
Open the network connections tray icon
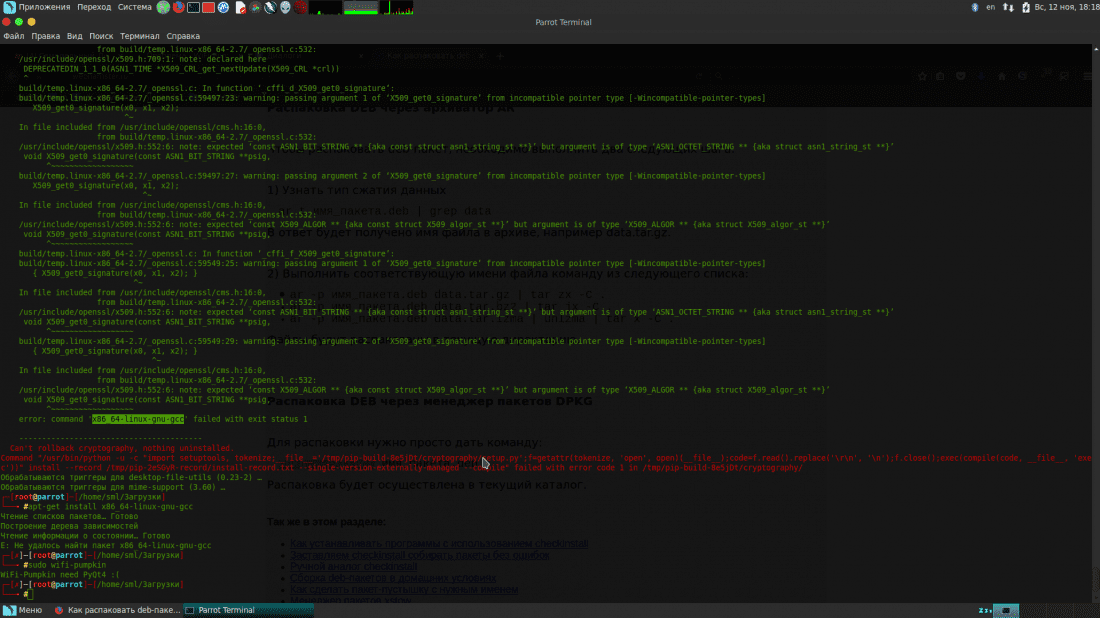[1008, 7]
